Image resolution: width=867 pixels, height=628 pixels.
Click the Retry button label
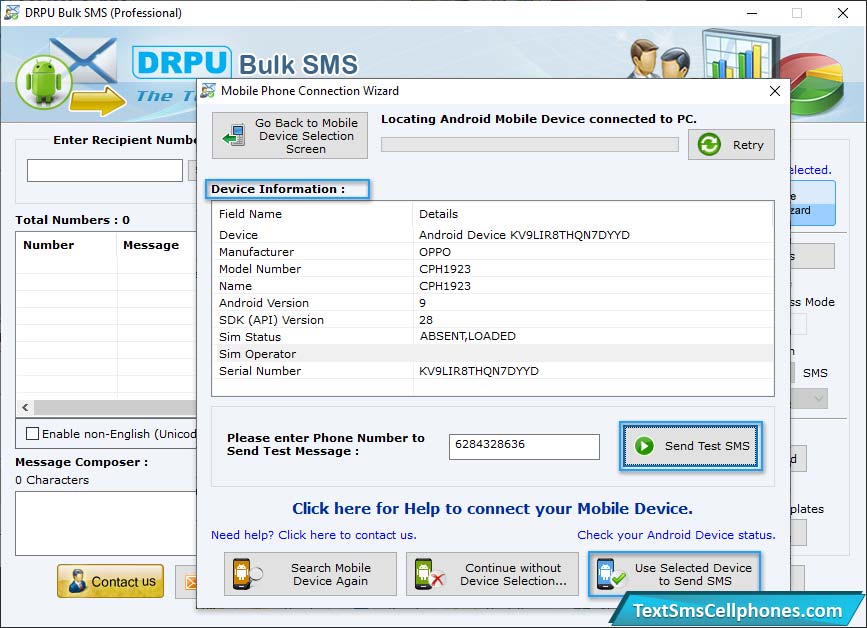(x=748, y=145)
